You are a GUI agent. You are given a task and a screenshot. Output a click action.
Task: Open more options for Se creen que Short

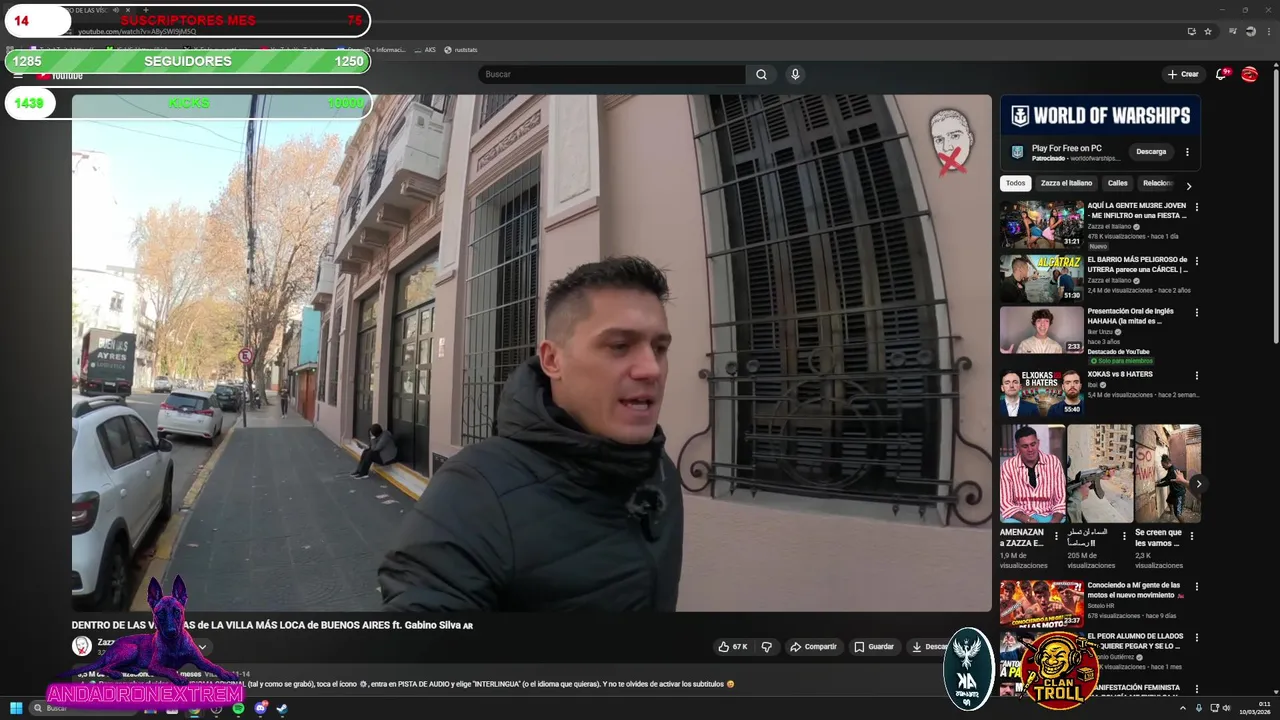1191,536
